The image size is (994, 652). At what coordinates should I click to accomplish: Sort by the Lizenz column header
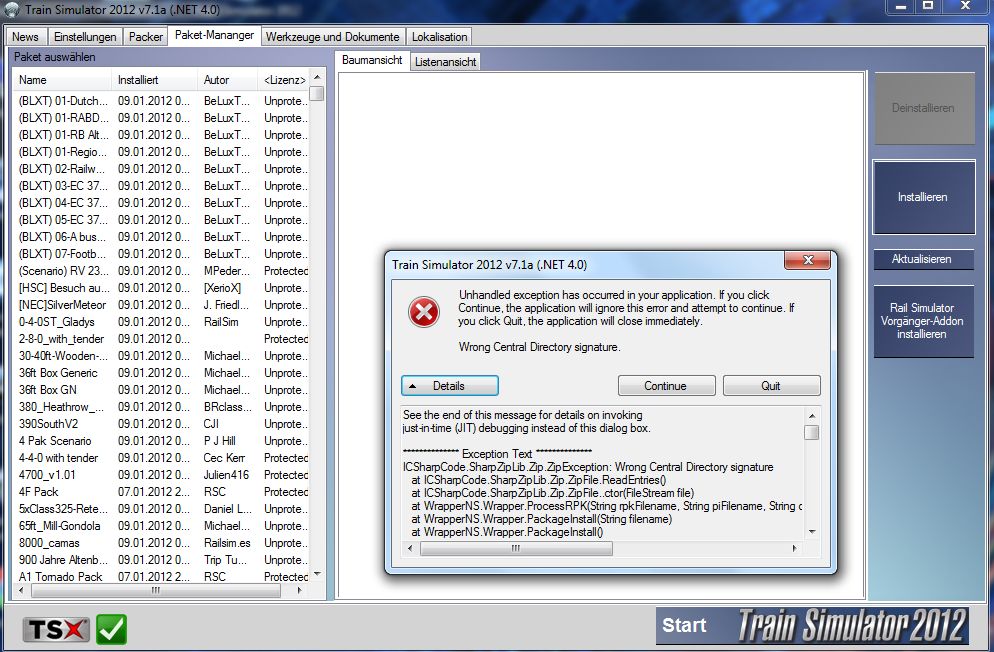[x=283, y=80]
